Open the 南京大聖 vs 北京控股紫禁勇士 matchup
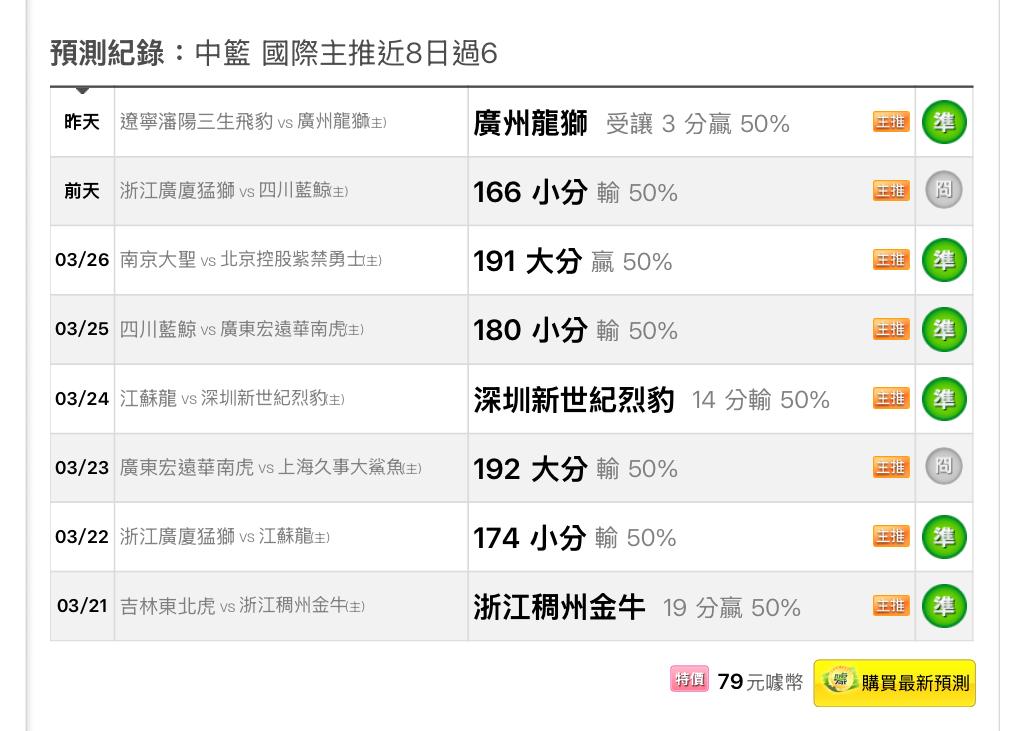The image size is (1012, 731). coord(250,260)
